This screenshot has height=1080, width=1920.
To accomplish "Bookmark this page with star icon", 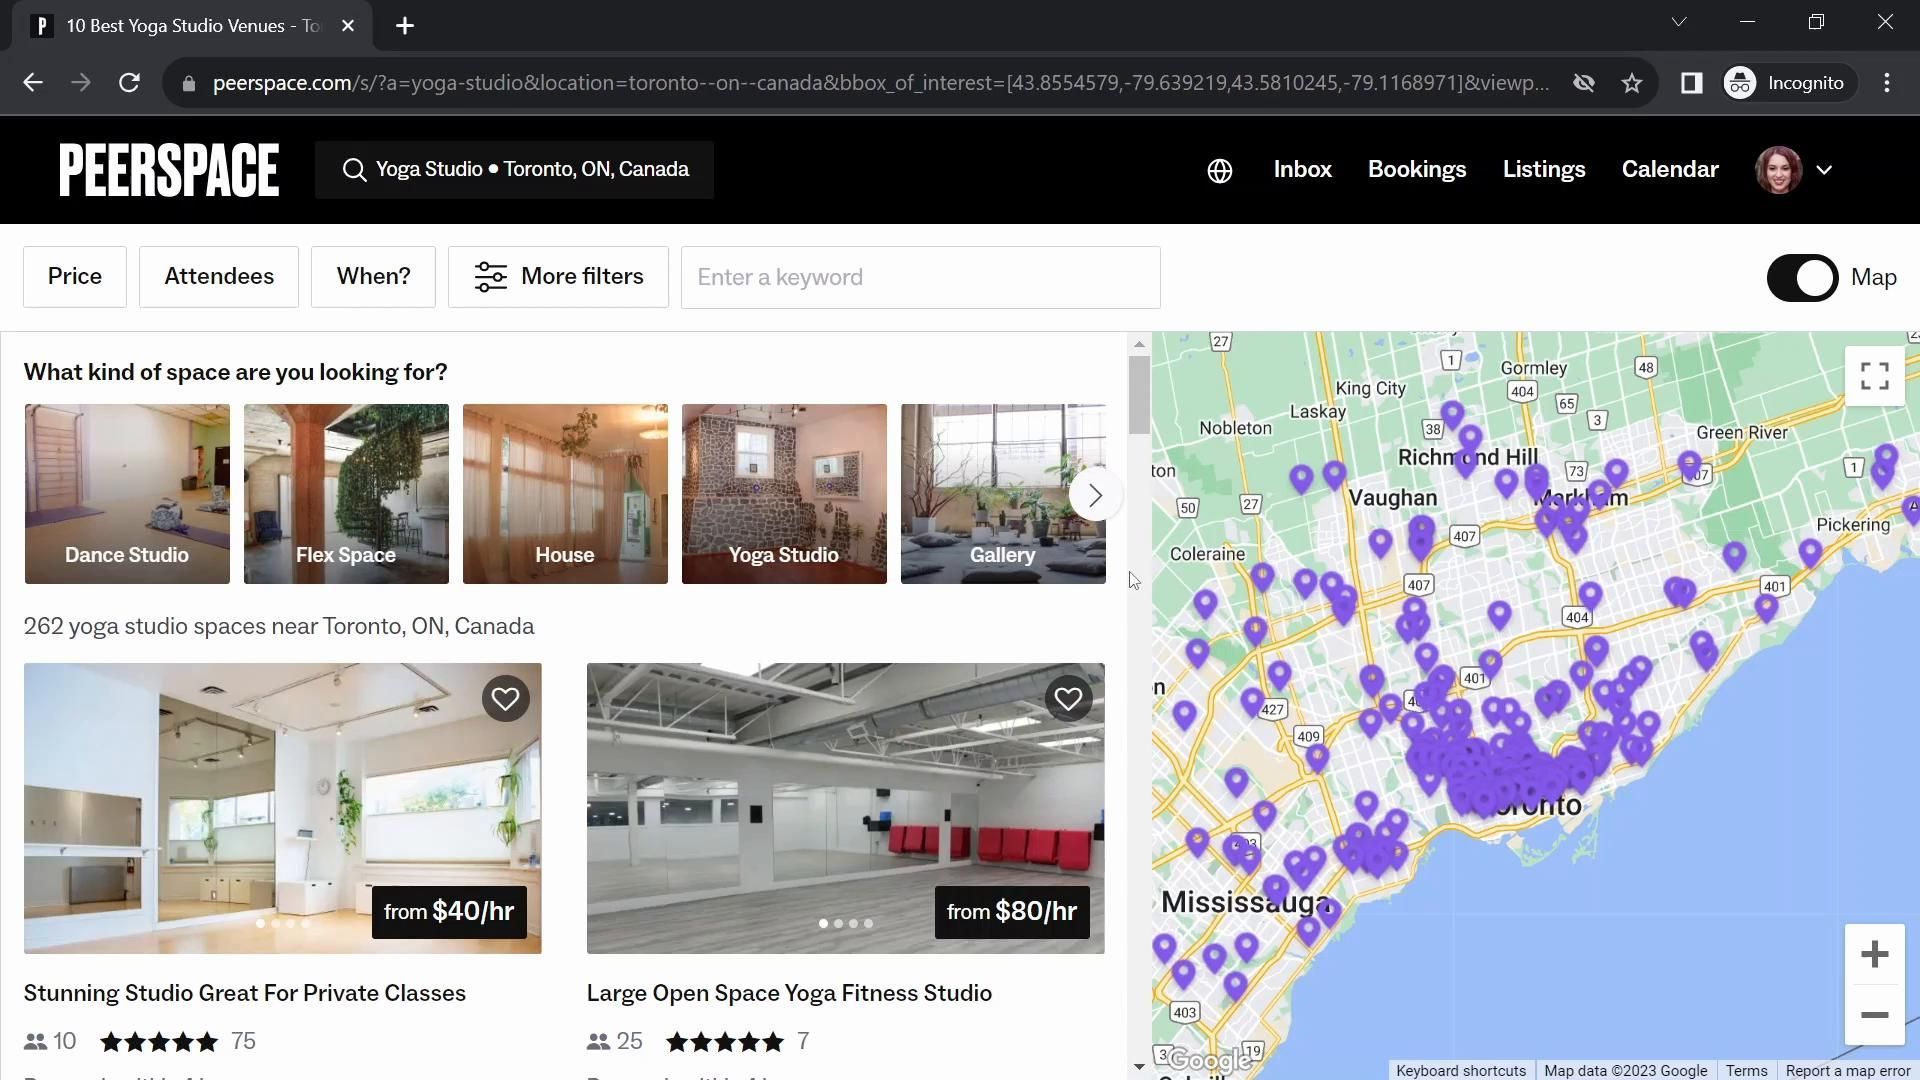I will coord(1632,83).
